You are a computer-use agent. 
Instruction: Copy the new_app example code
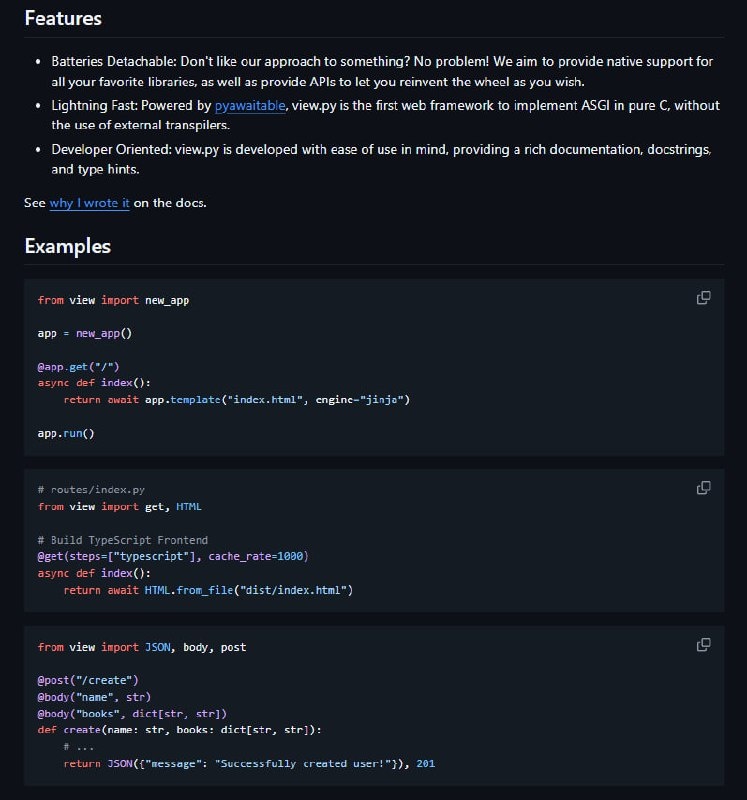[x=703, y=298]
